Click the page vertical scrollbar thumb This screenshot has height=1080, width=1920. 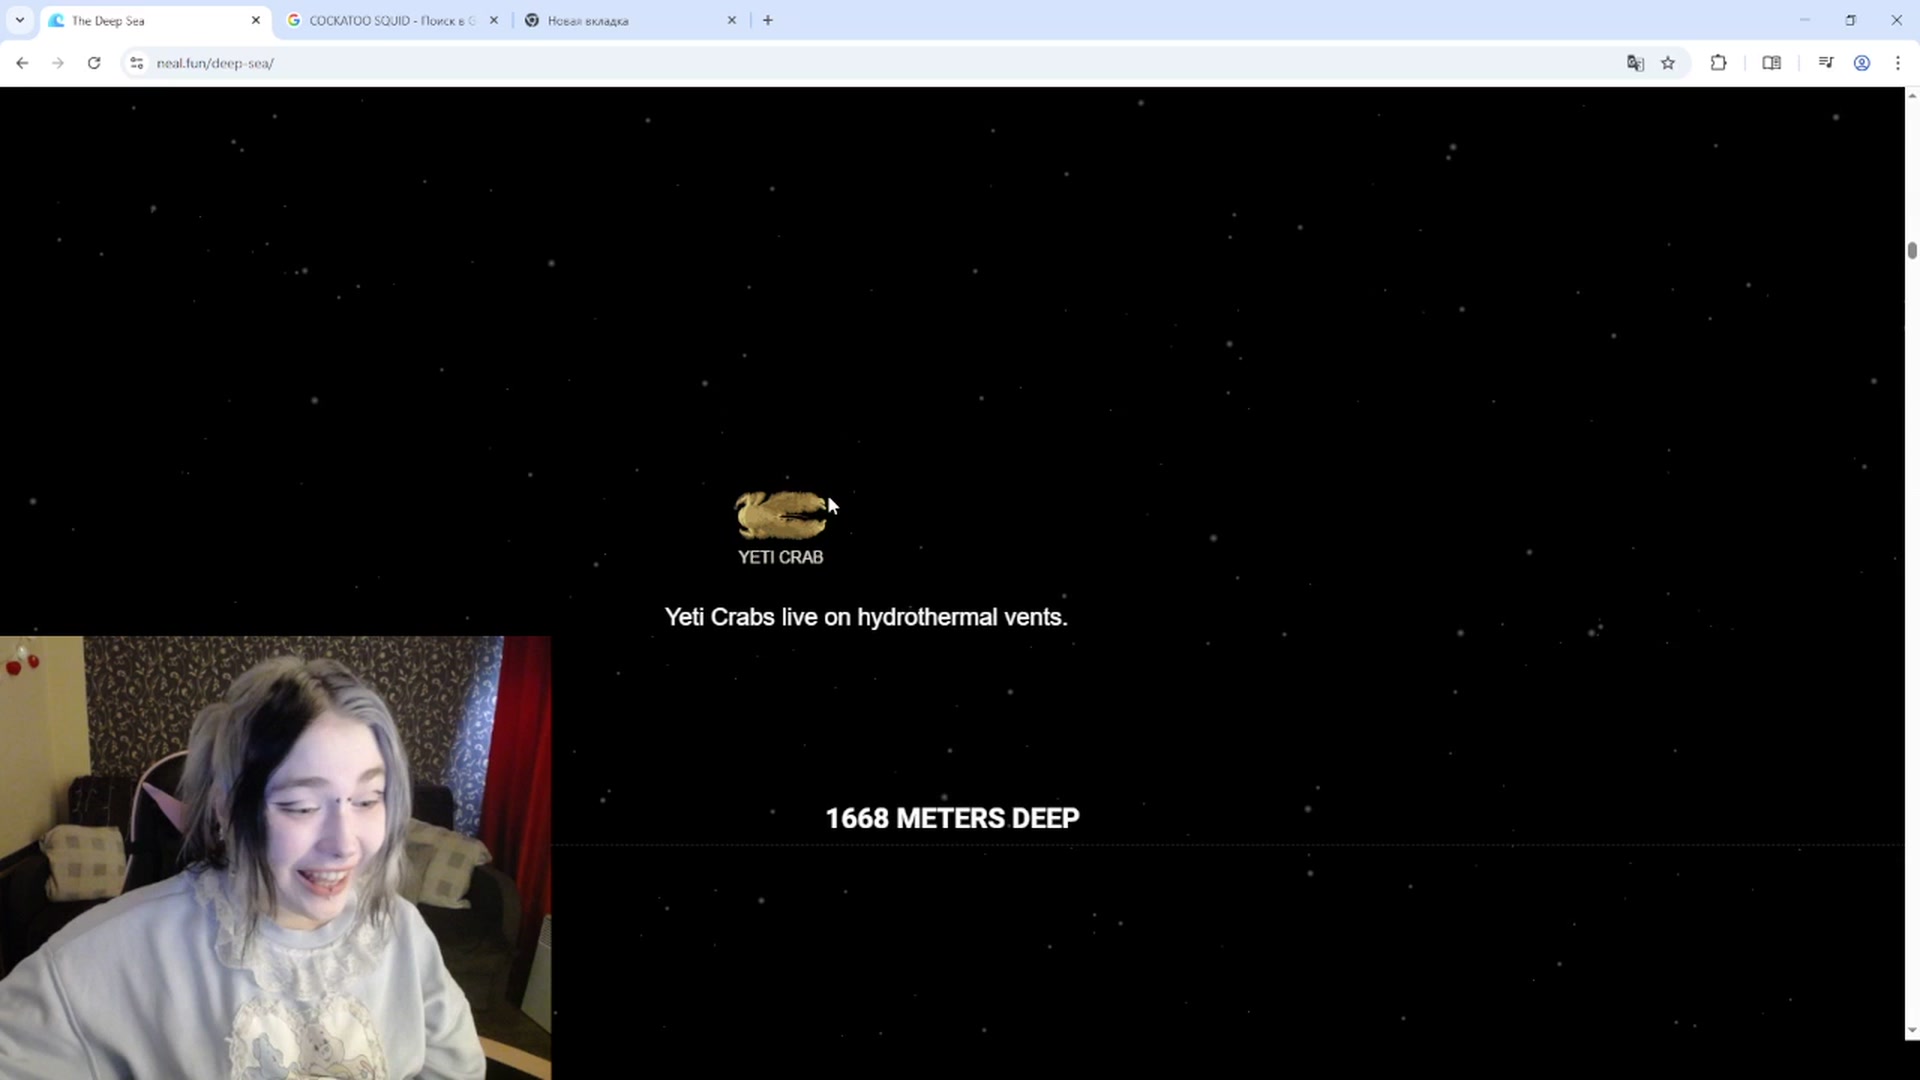click(x=1912, y=250)
